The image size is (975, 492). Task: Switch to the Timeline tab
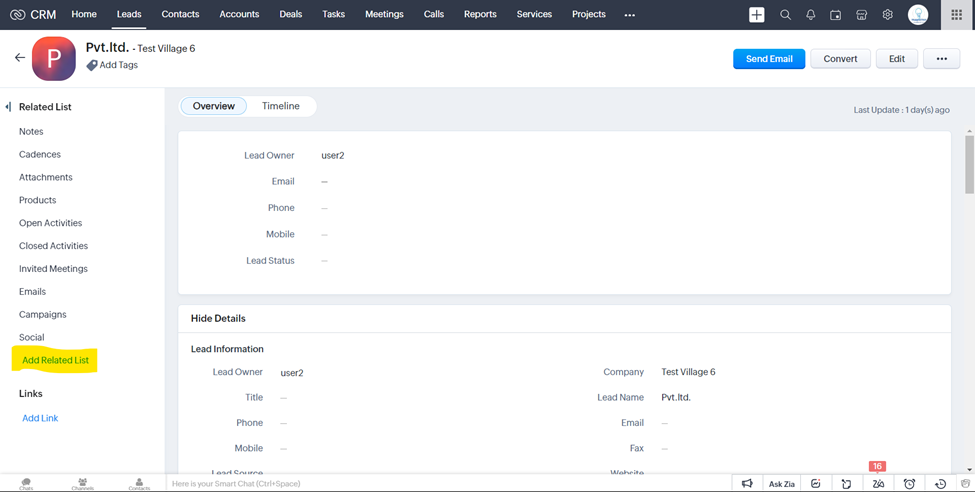tap(280, 106)
